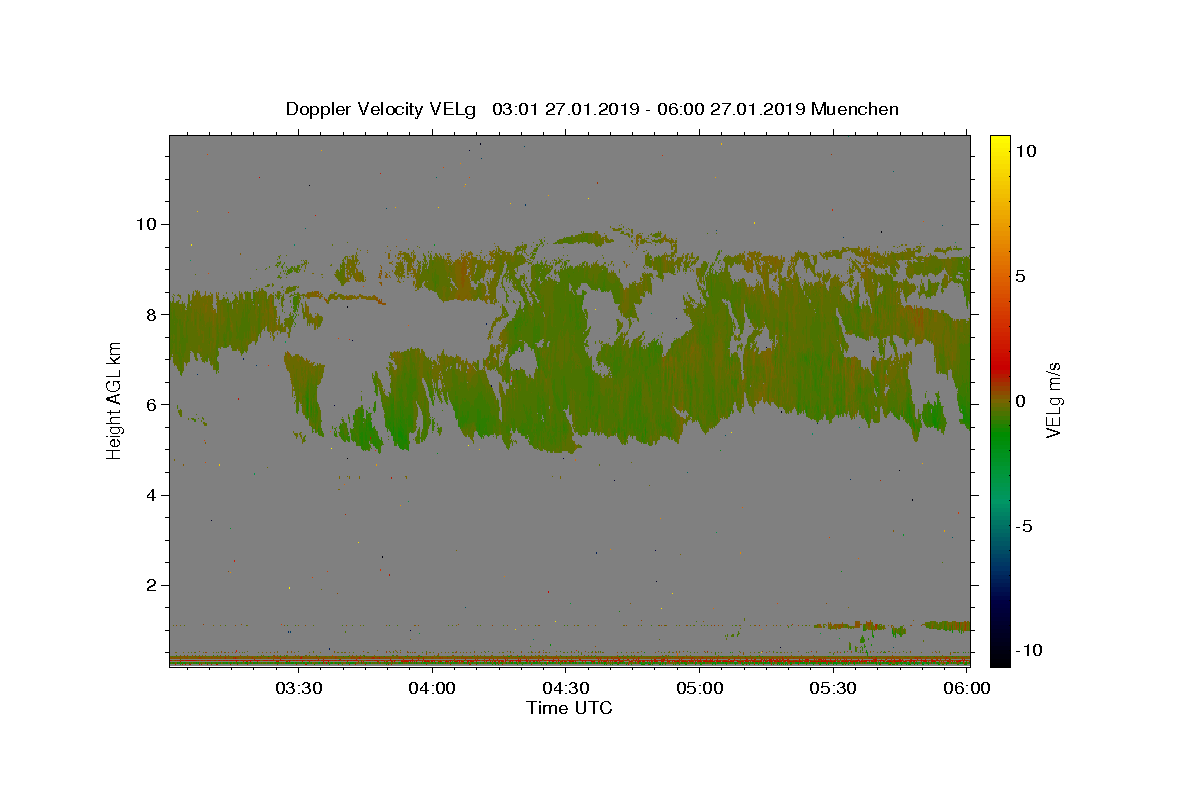Click the colorbar tick label -5
Image resolution: width=1200 pixels, height=800 pixels.
1025,526
